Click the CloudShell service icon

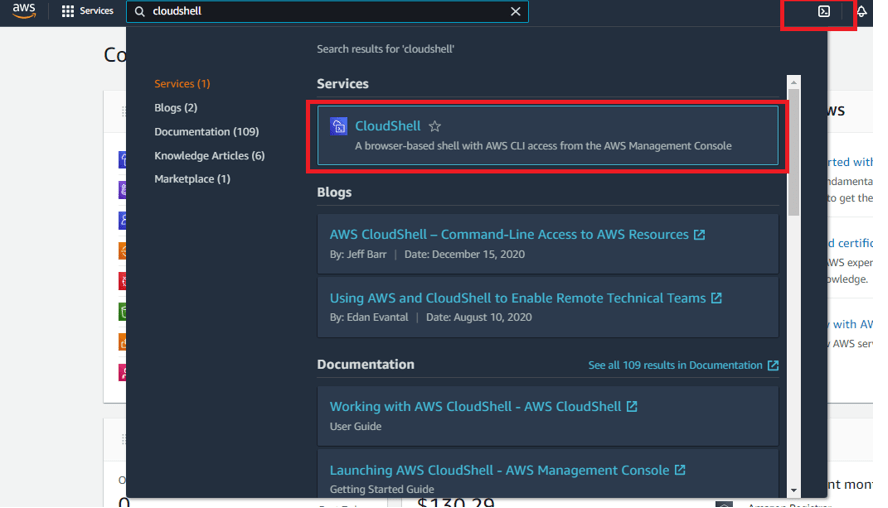[339, 126]
